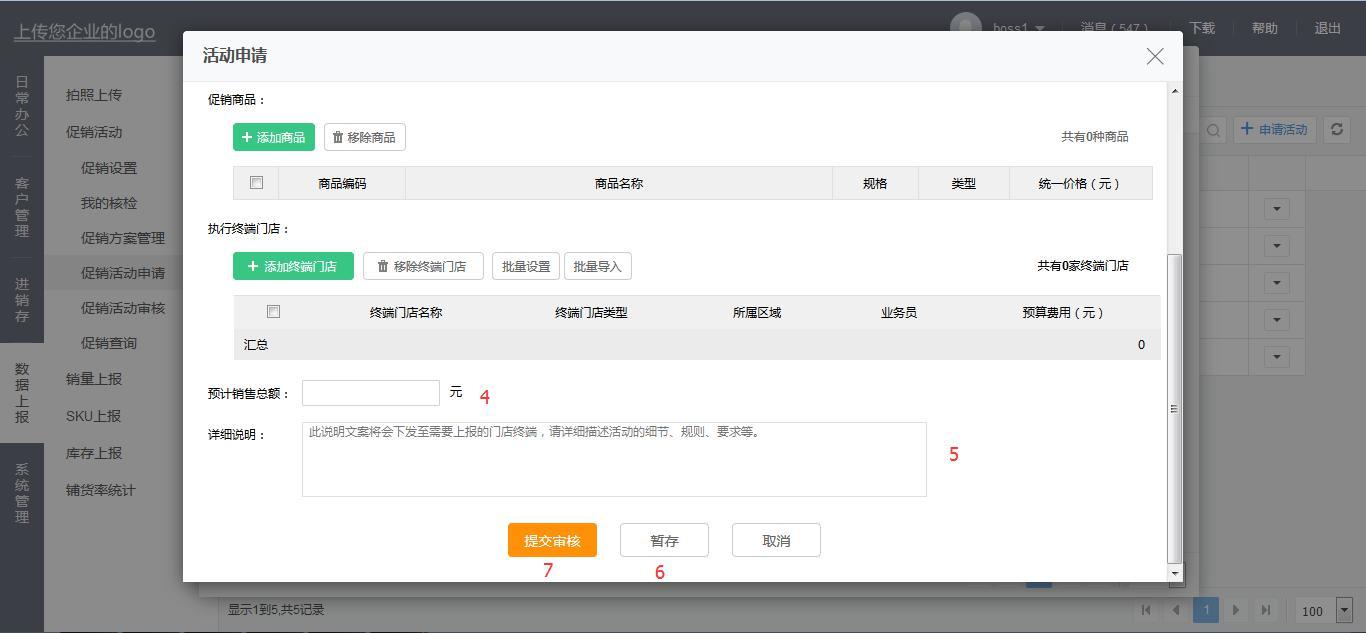Click the refresh icon beside 申请活动
The height and width of the screenshot is (633, 1366).
(x=1336, y=130)
